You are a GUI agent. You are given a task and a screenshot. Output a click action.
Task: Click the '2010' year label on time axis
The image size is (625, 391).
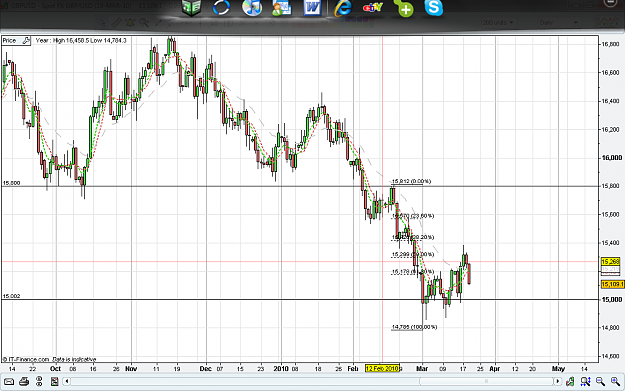(281, 369)
